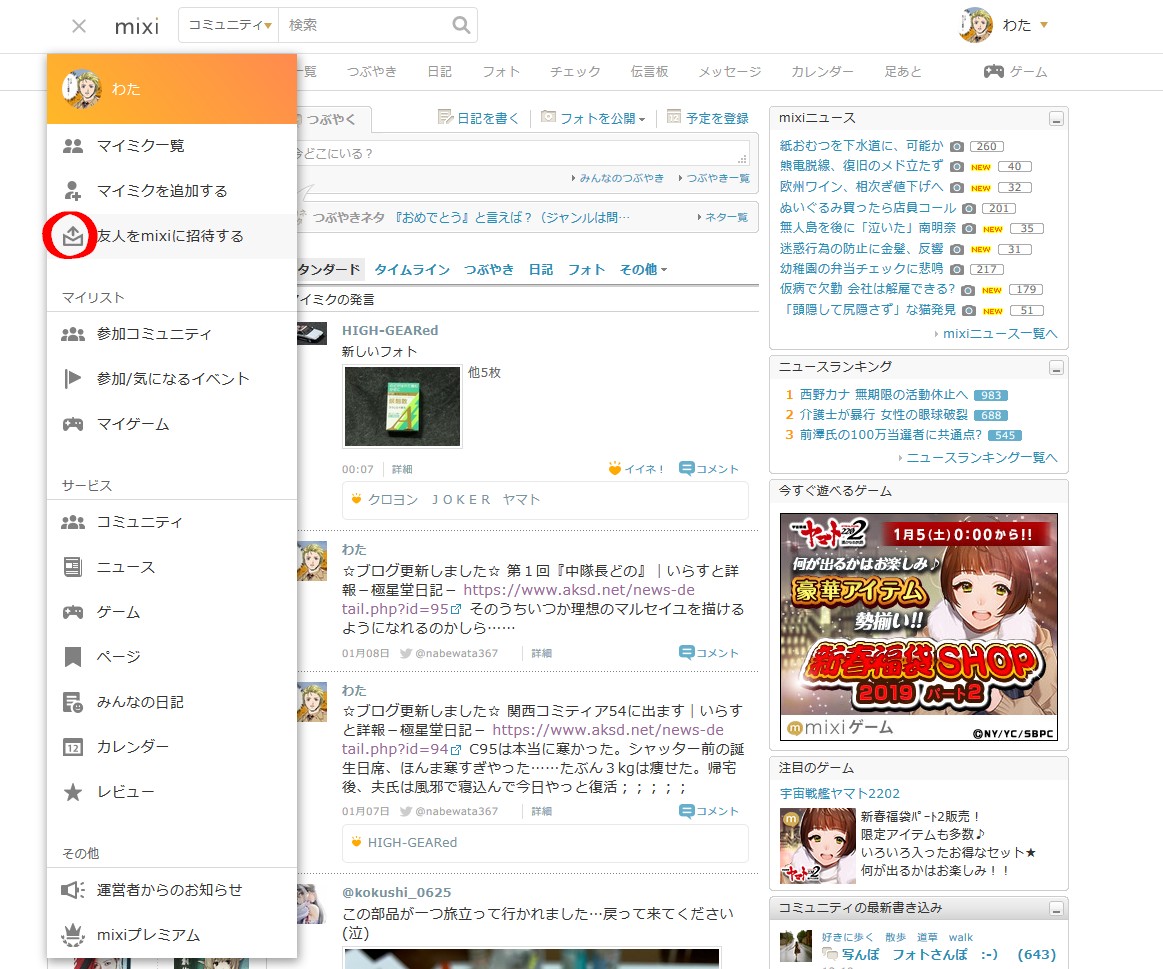Open つぶやき in the top navigation

coord(372,71)
